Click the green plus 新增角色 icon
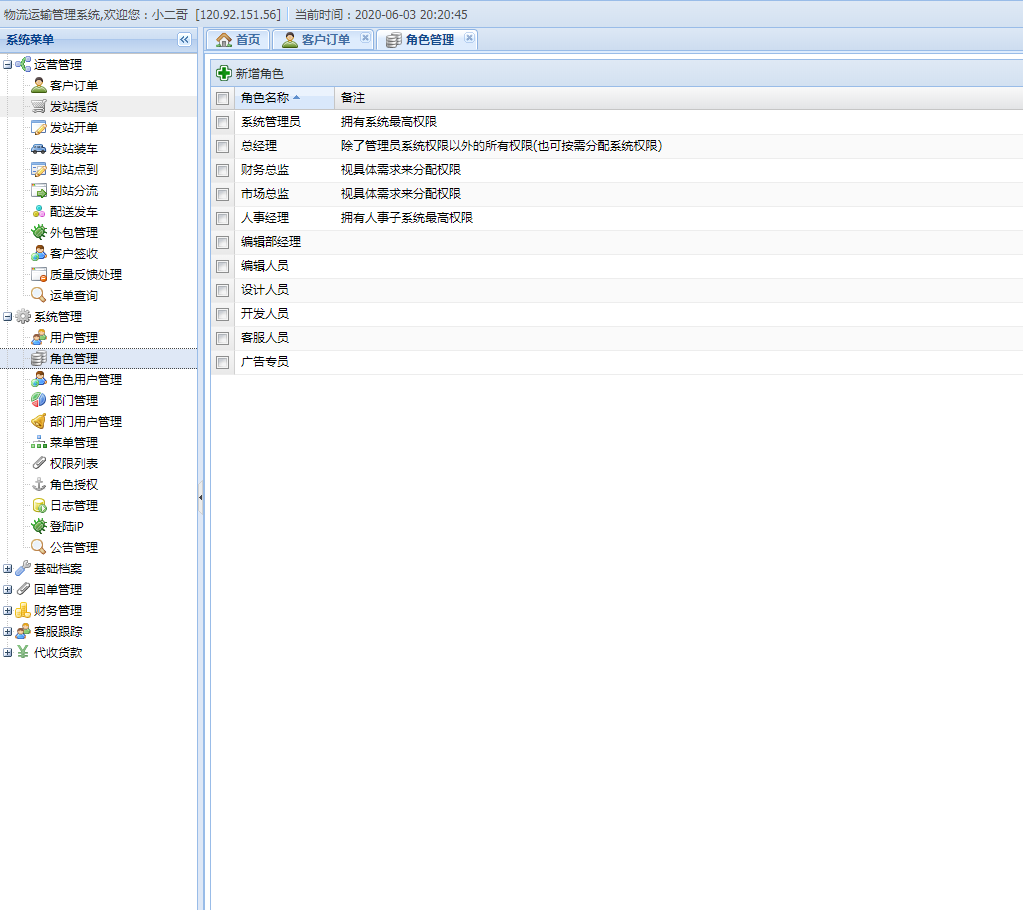Screen dimensions: 1023x910 click(224, 73)
